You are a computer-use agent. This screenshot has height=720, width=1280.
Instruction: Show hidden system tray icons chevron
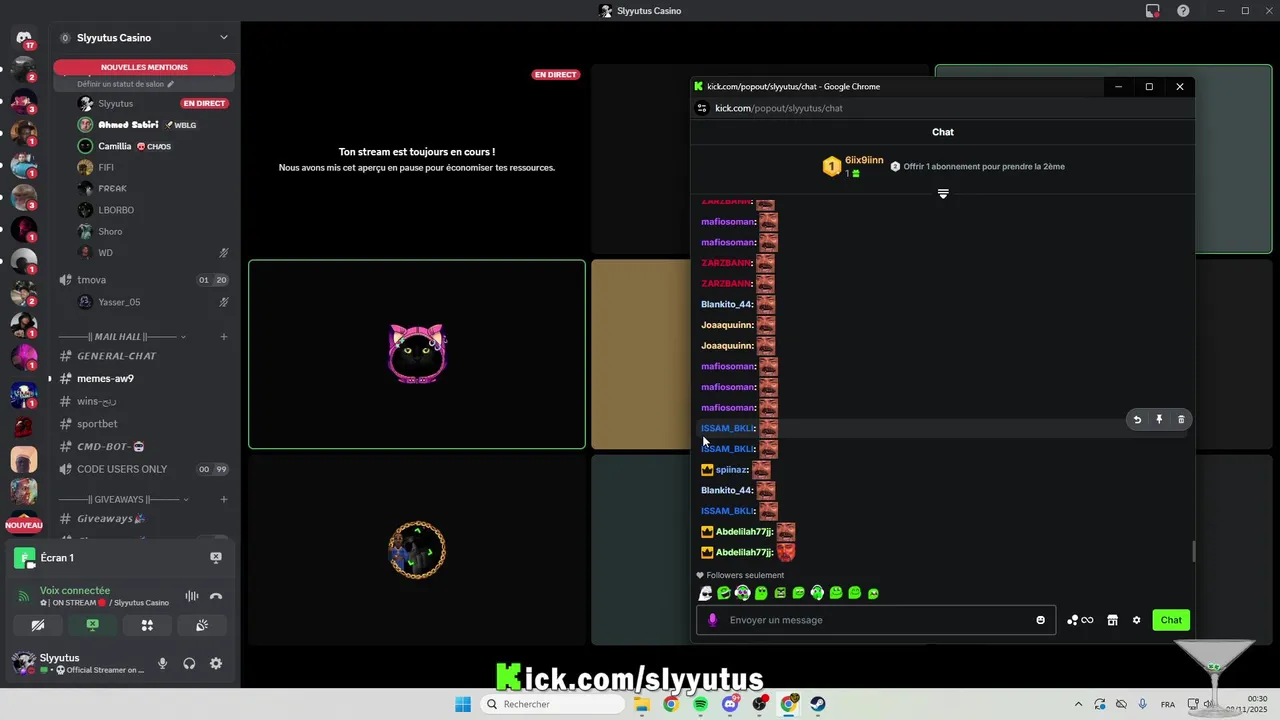point(1078,704)
